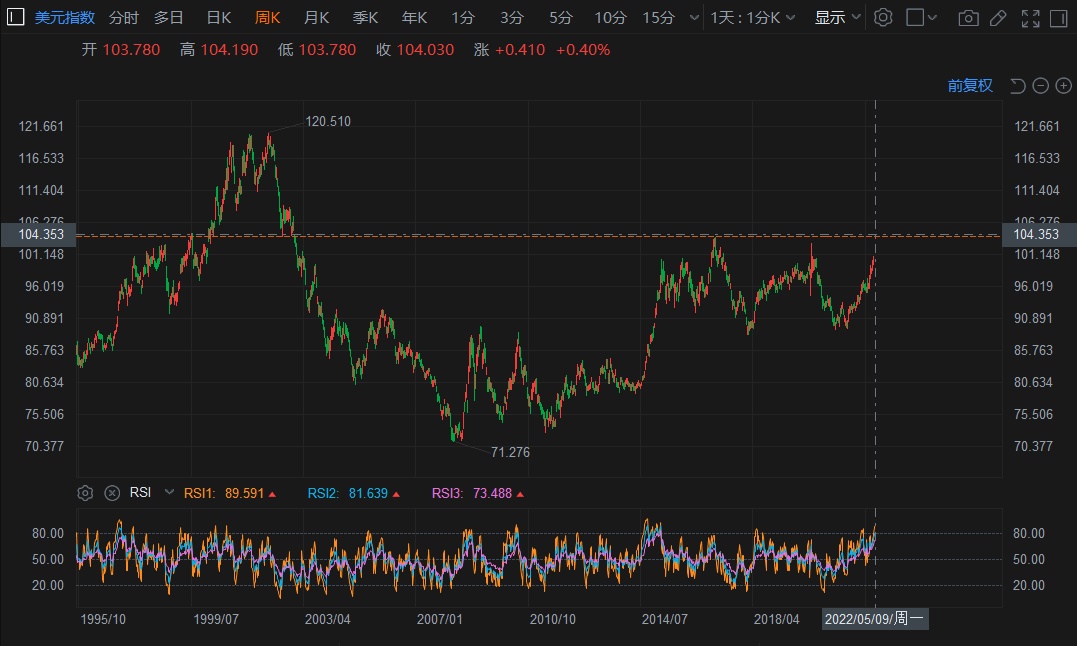Open RSI indicator settings gear
The image size is (1077, 646).
(x=85, y=493)
